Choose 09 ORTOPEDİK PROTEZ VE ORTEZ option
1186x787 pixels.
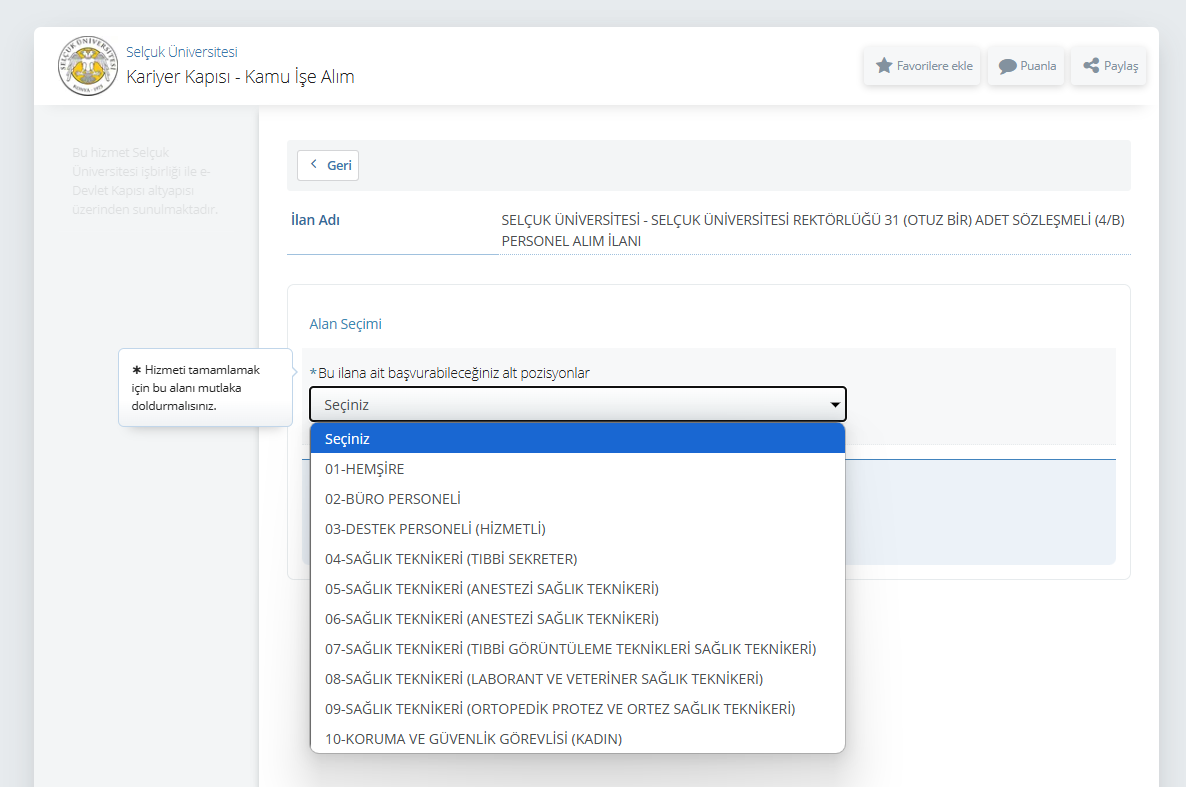pyautogui.click(x=578, y=709)
